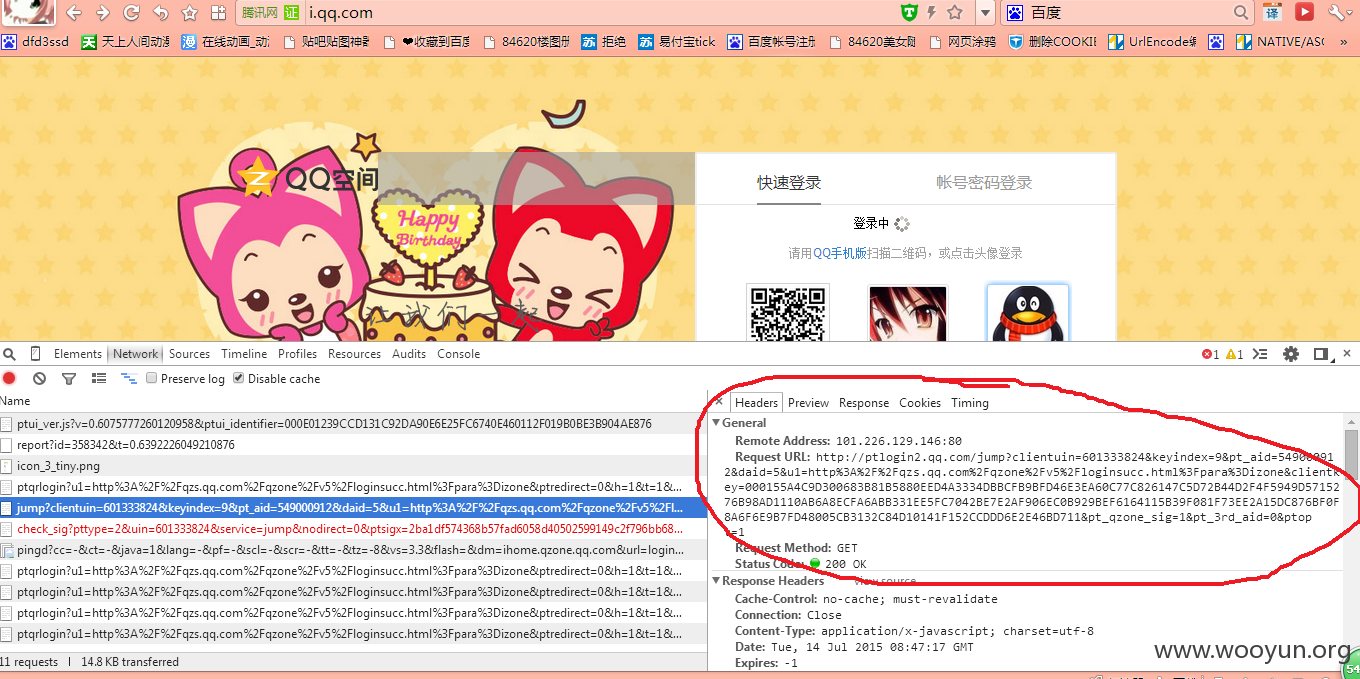Image resolution: width=1360 pixels, height=679 pixels.
Task: Open the translate extension icon
Action: point(1272,13)
